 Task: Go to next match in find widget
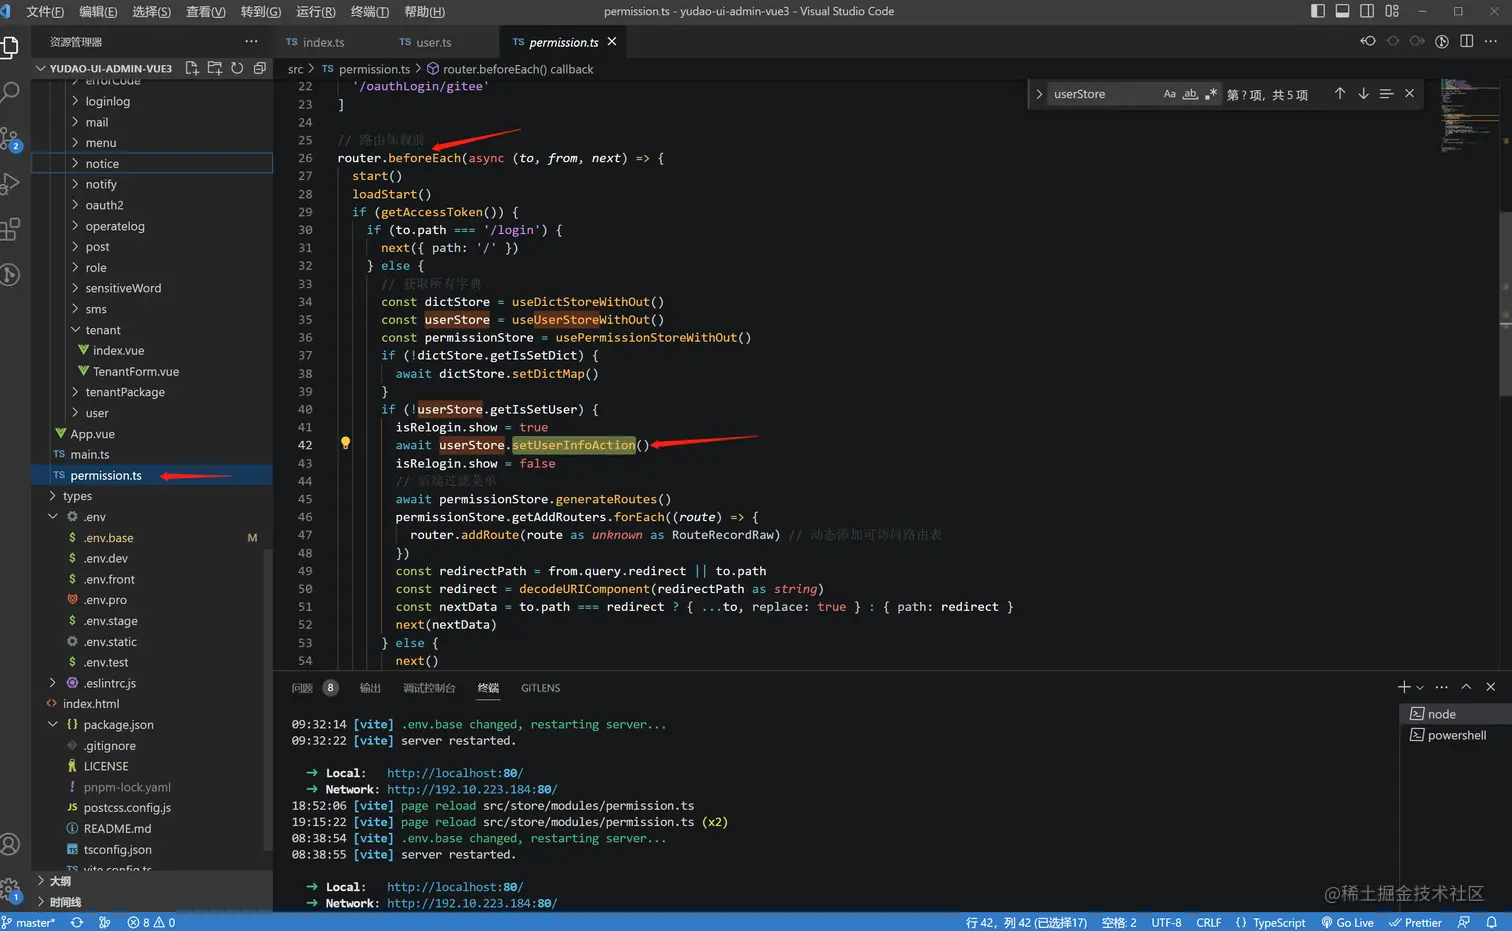pos(1363,93)
